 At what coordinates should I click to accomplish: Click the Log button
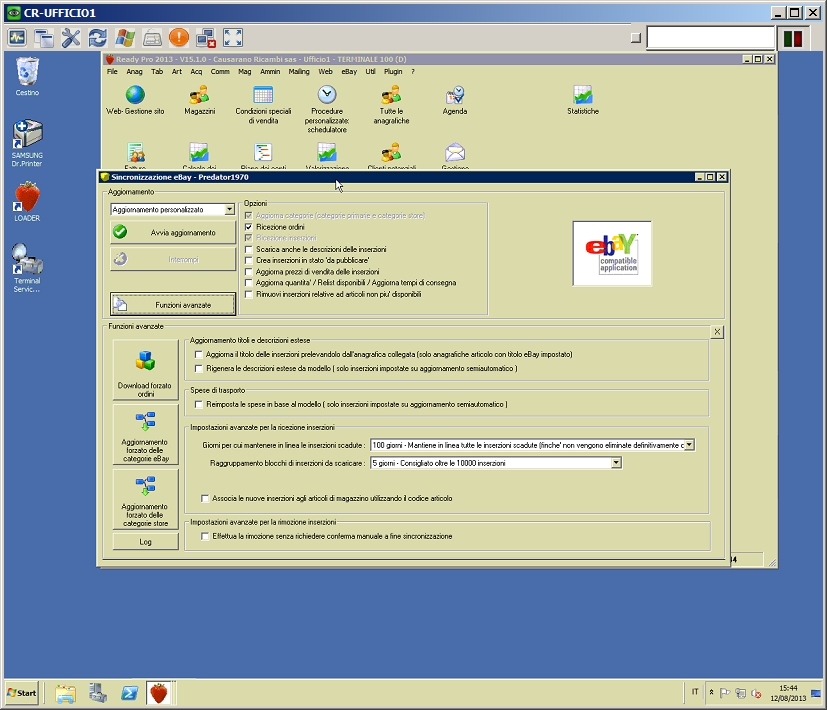[x=145, y=542]
